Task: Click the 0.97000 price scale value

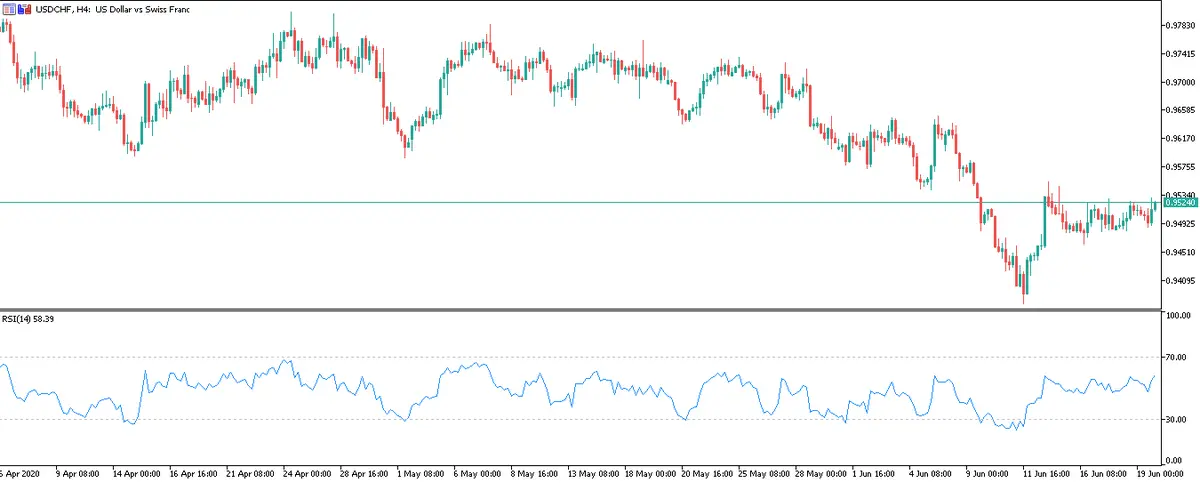Action: click(1180, 83)
